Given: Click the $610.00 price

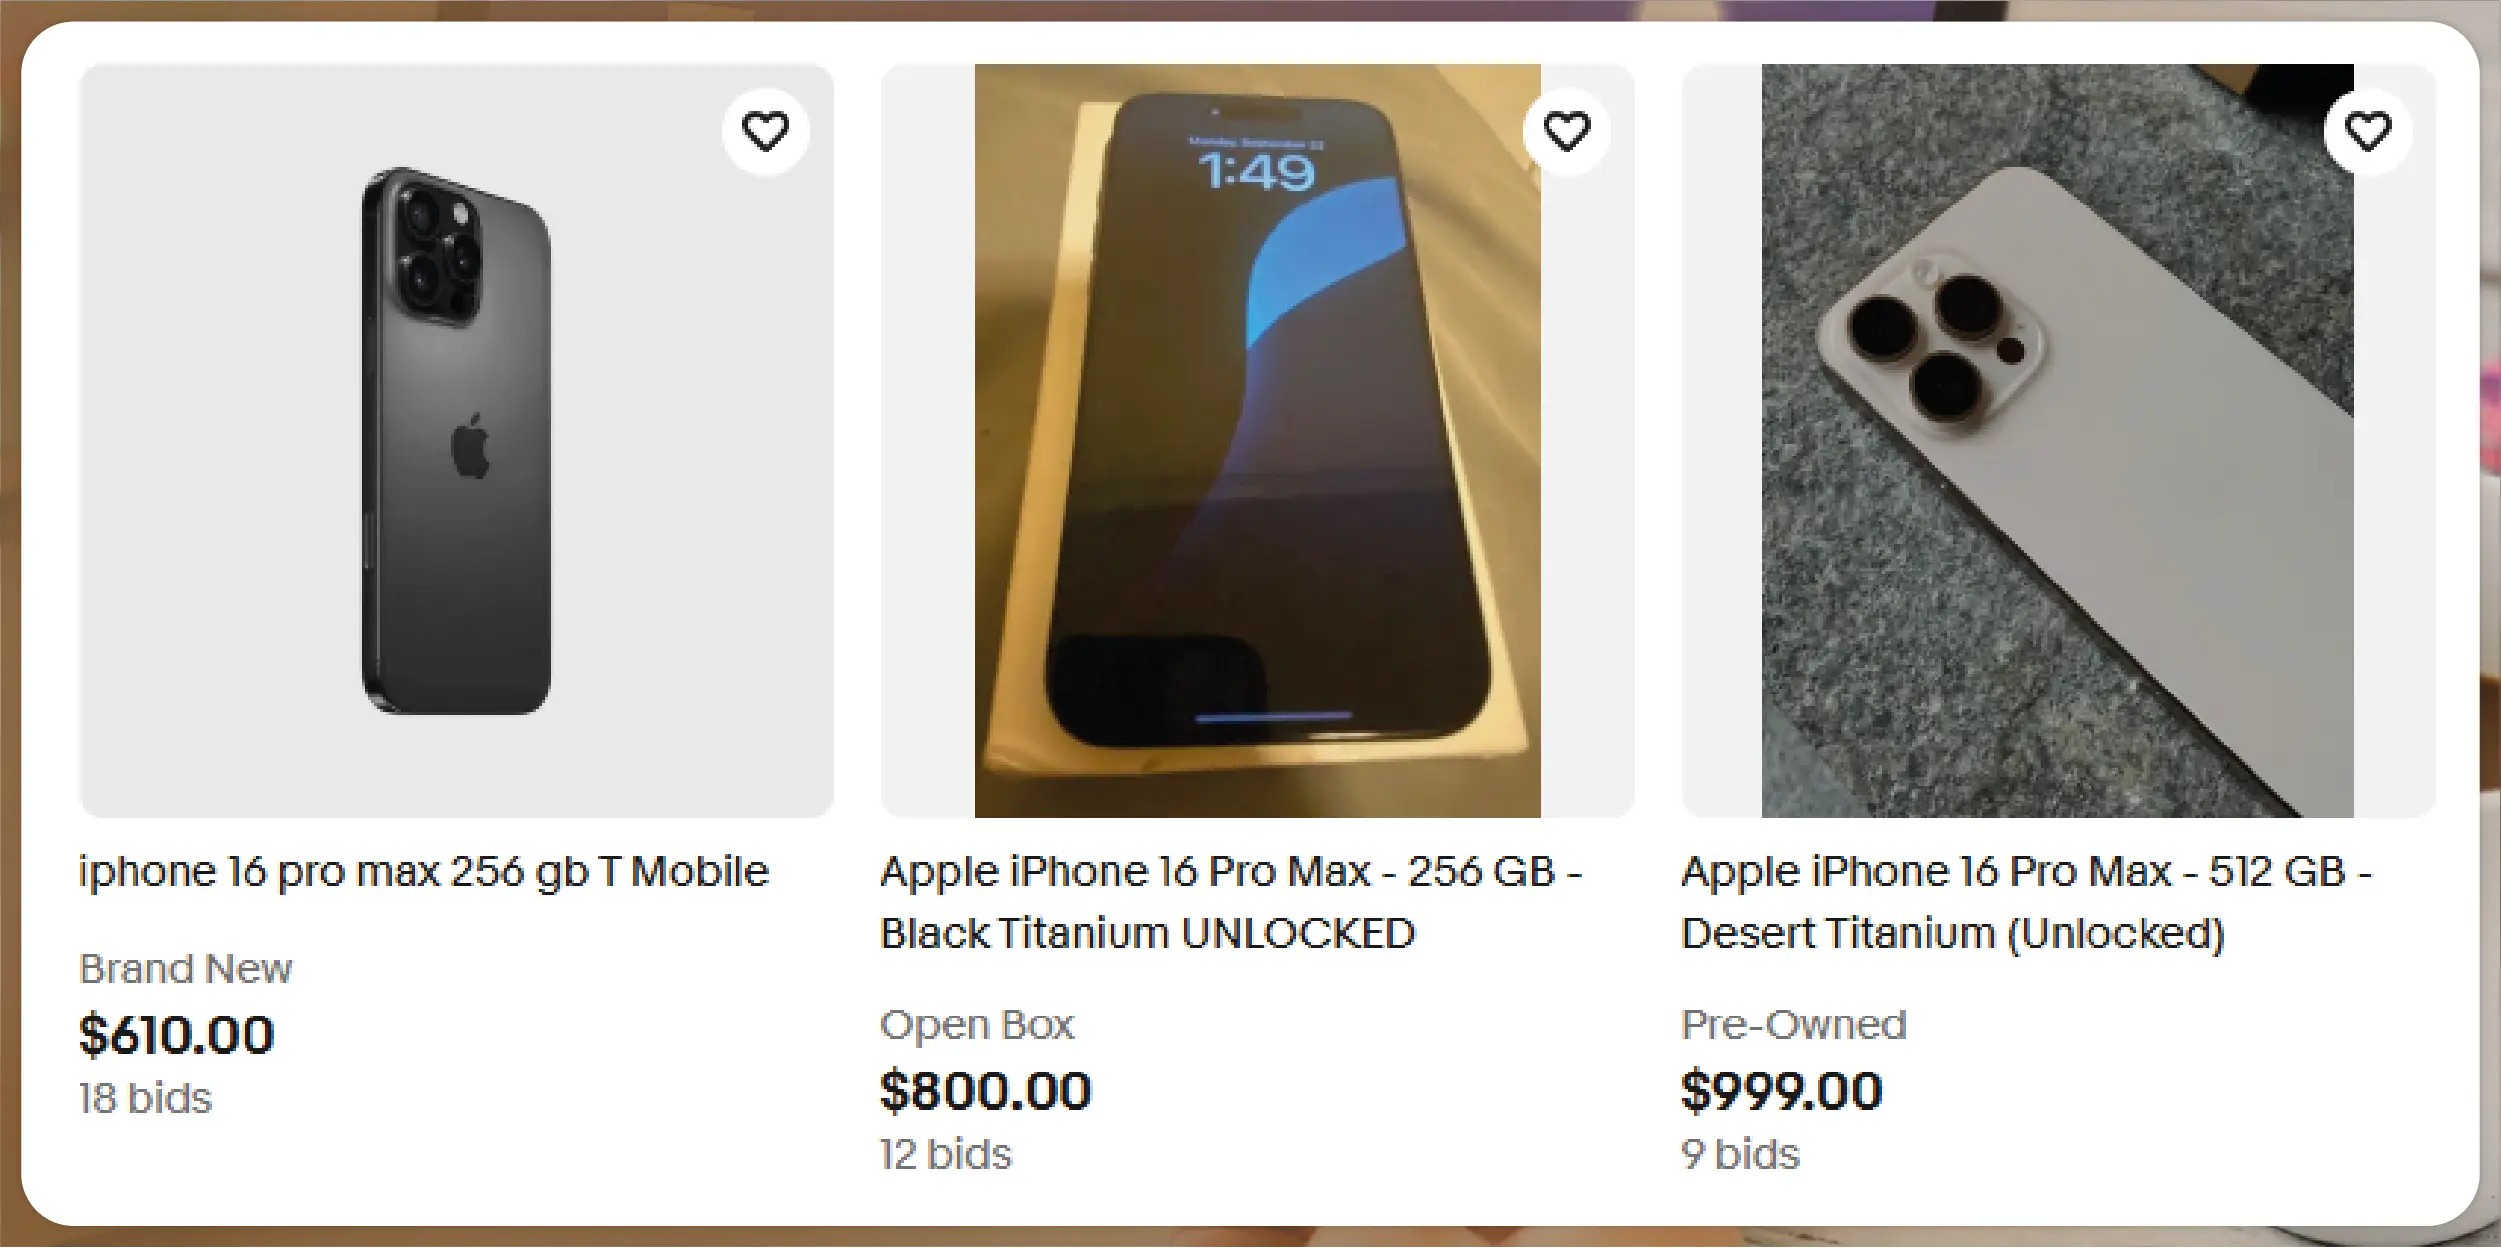Looking at the screenshot, I should coord(176,1034).
